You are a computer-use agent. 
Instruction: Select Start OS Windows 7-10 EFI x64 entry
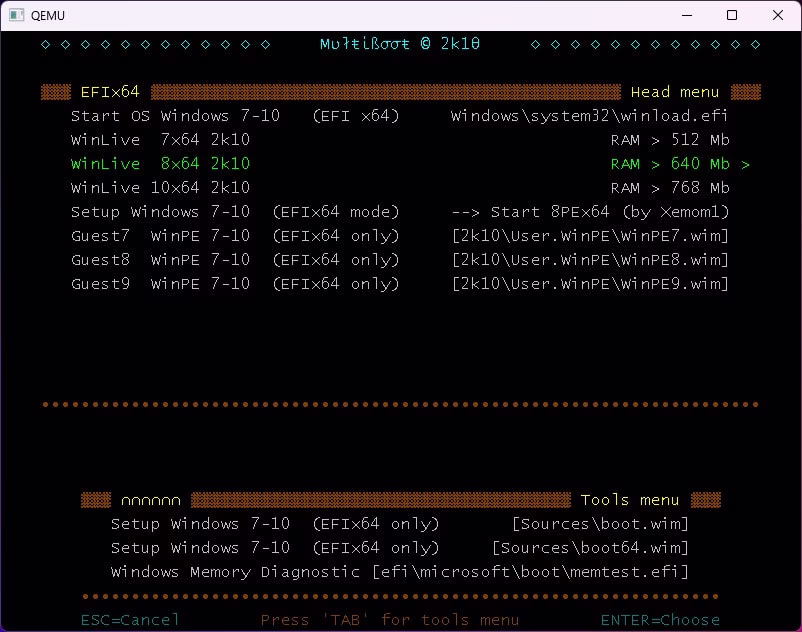399,116
